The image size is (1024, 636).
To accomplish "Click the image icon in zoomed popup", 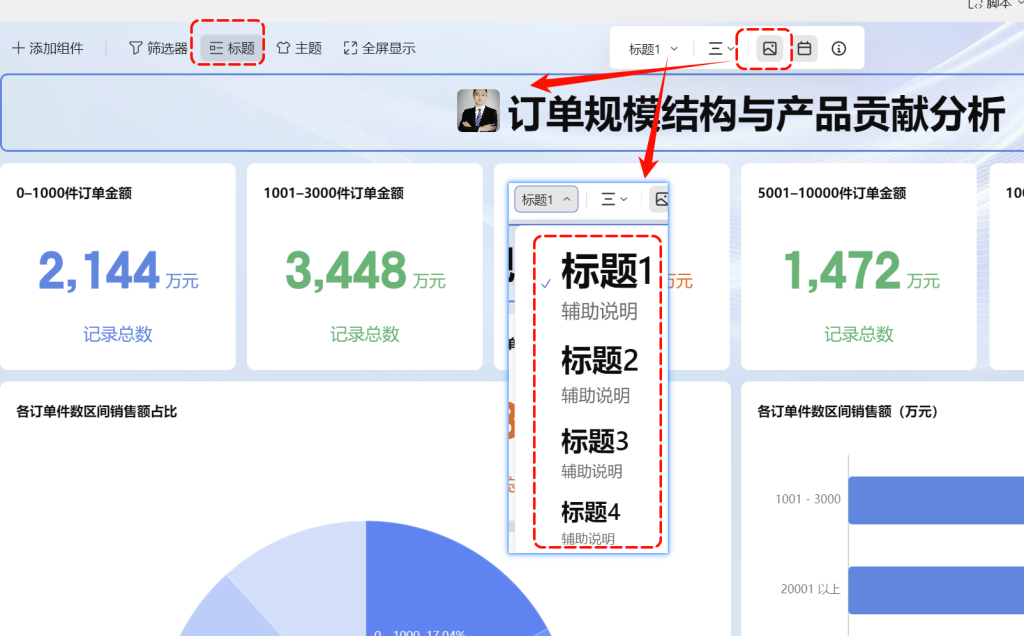I will [660, 199].
